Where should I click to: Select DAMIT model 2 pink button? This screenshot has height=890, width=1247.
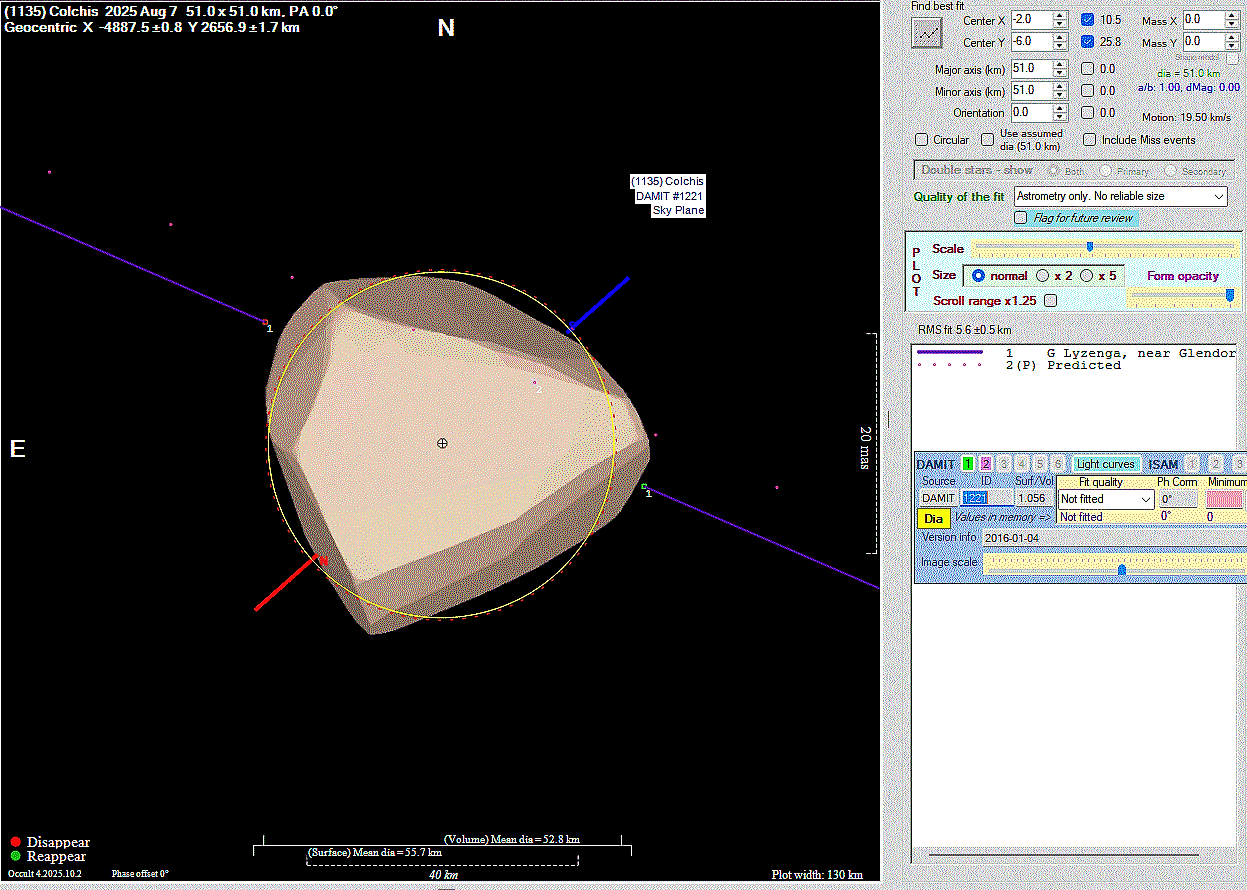coord(986,464)
